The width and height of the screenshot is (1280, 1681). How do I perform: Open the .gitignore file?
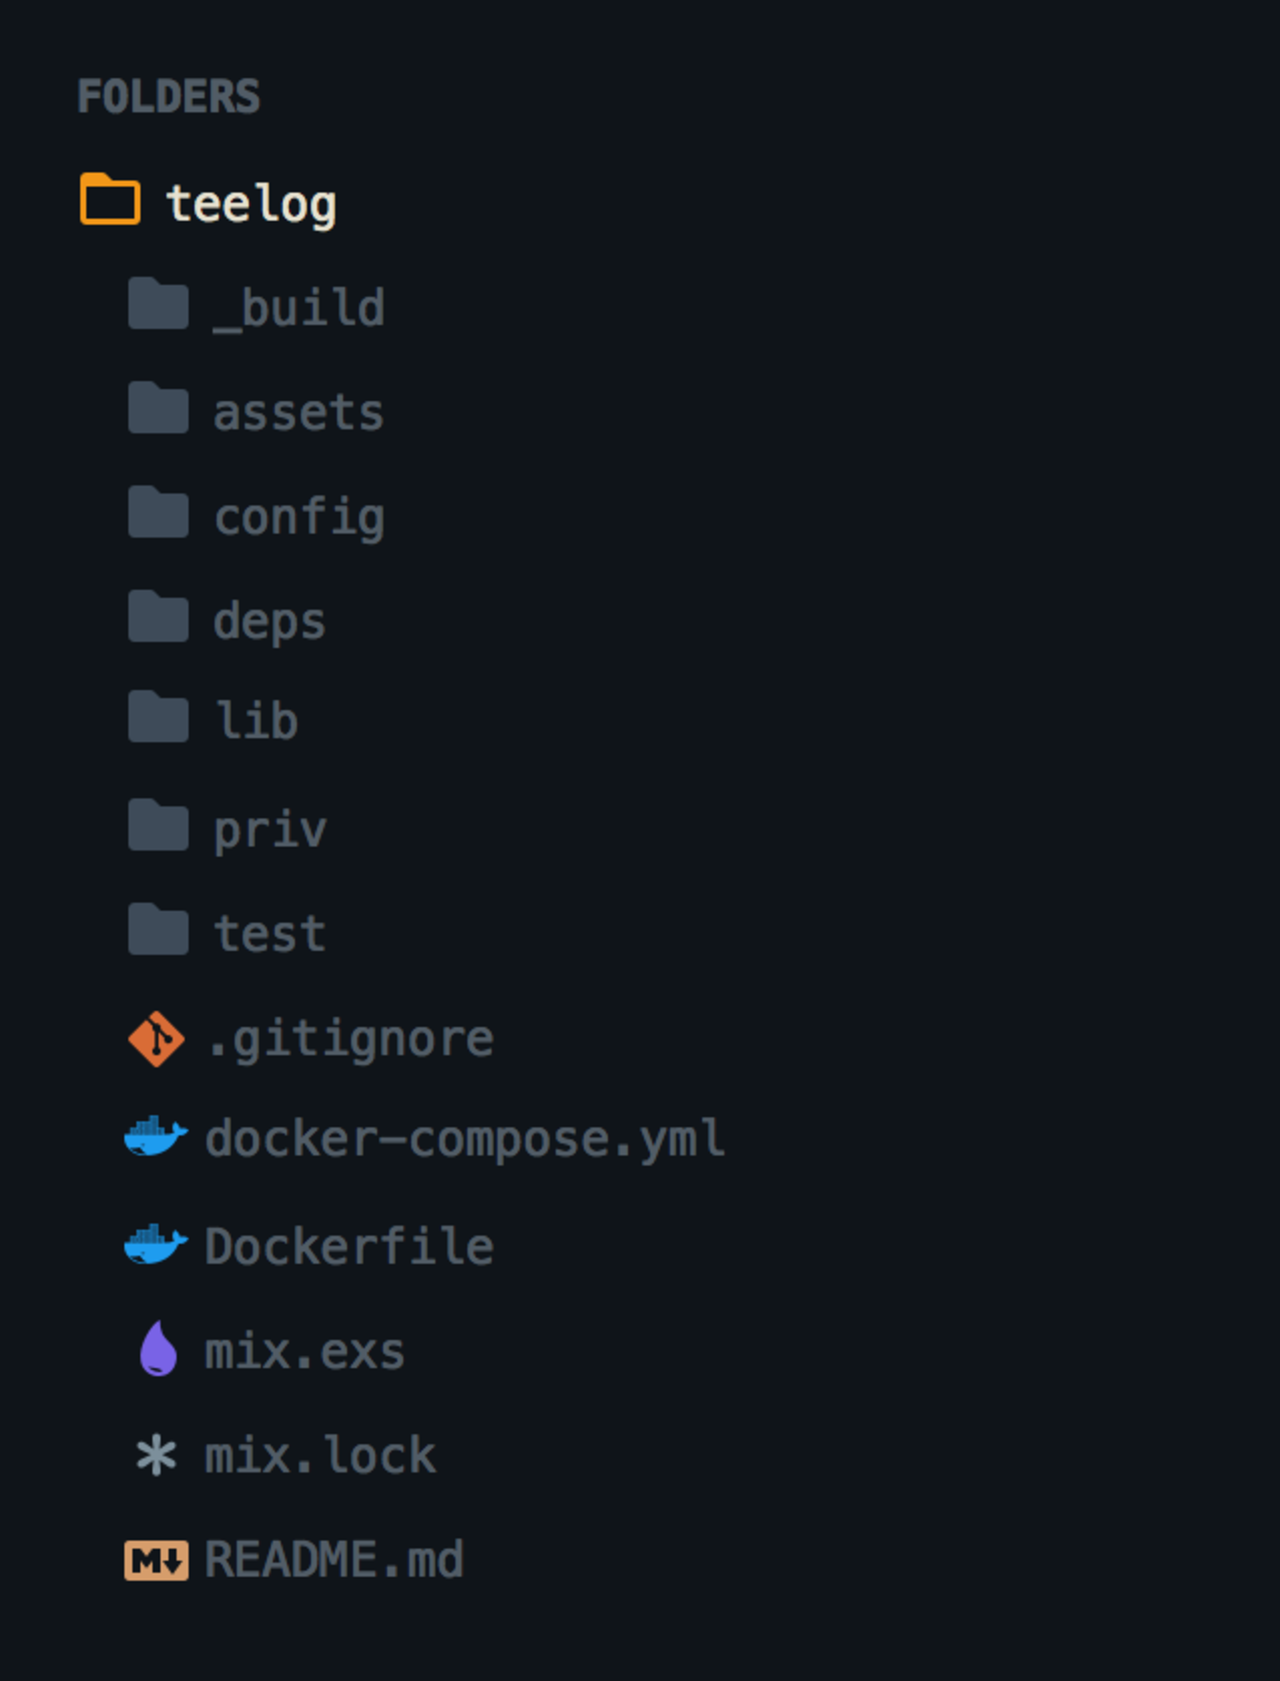click(350, 1038)
